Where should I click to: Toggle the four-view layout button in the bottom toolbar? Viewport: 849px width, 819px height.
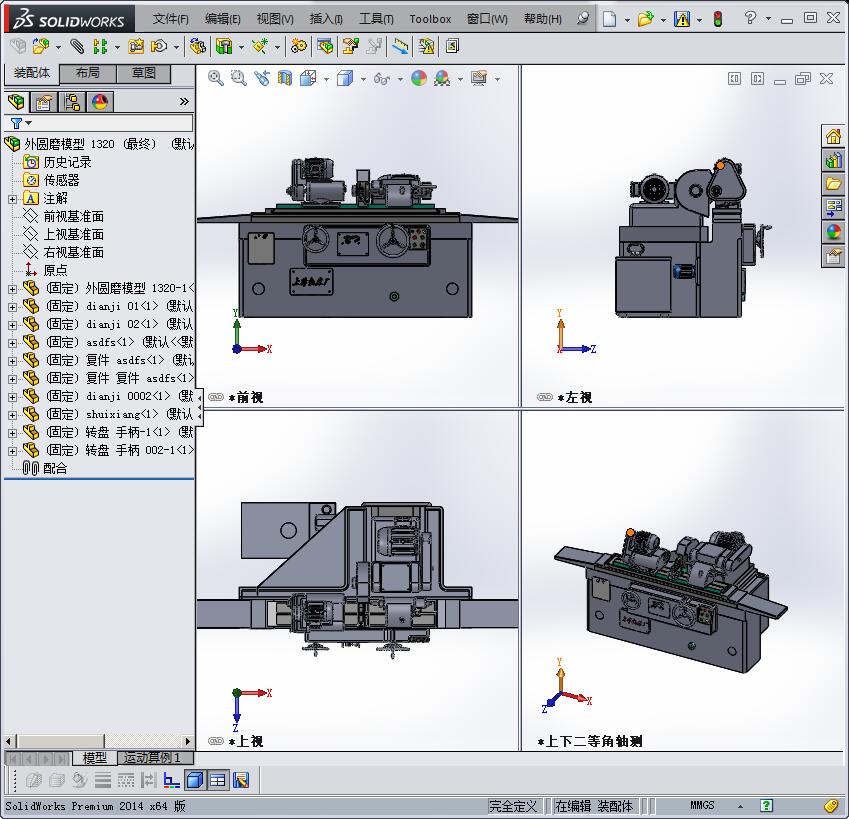(218, 781)
